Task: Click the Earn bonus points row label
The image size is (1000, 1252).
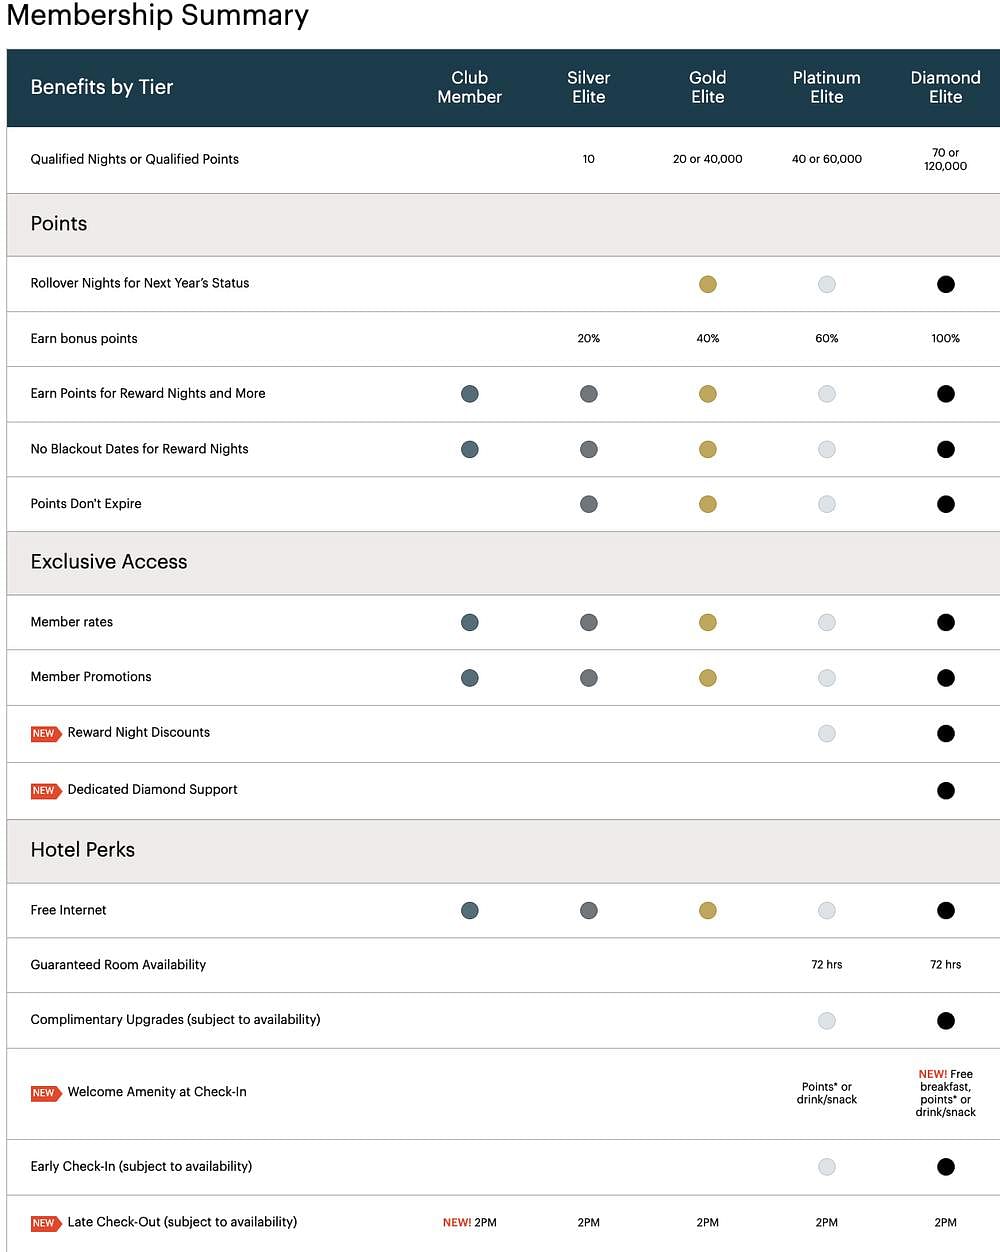Action: click(84, 339)
